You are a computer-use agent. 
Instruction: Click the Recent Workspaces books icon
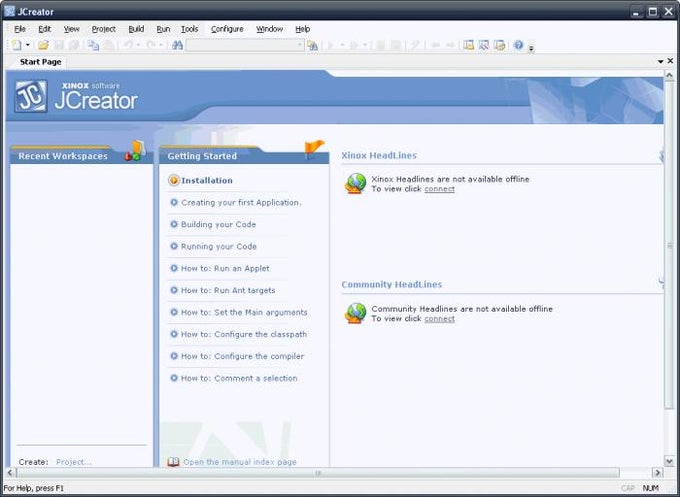tap(135, 150)
